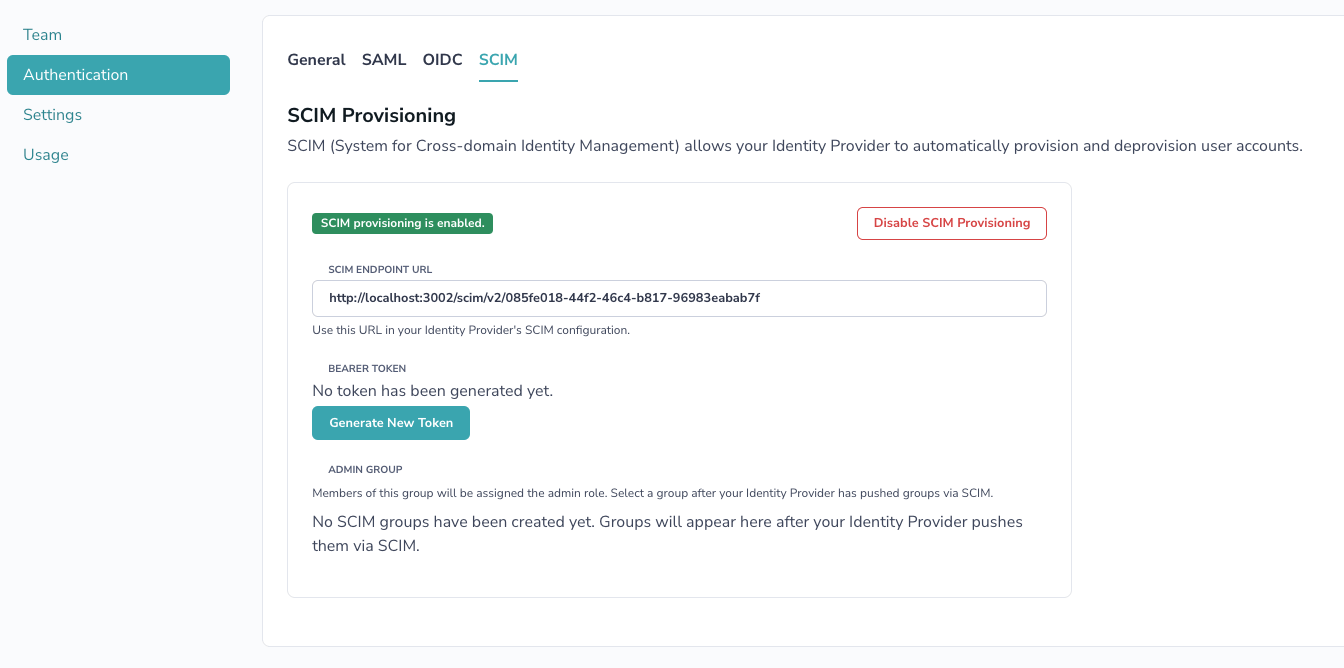Click the Bearer Token section label
Viewport: 1344px width, 668px height.
(367, 368)
